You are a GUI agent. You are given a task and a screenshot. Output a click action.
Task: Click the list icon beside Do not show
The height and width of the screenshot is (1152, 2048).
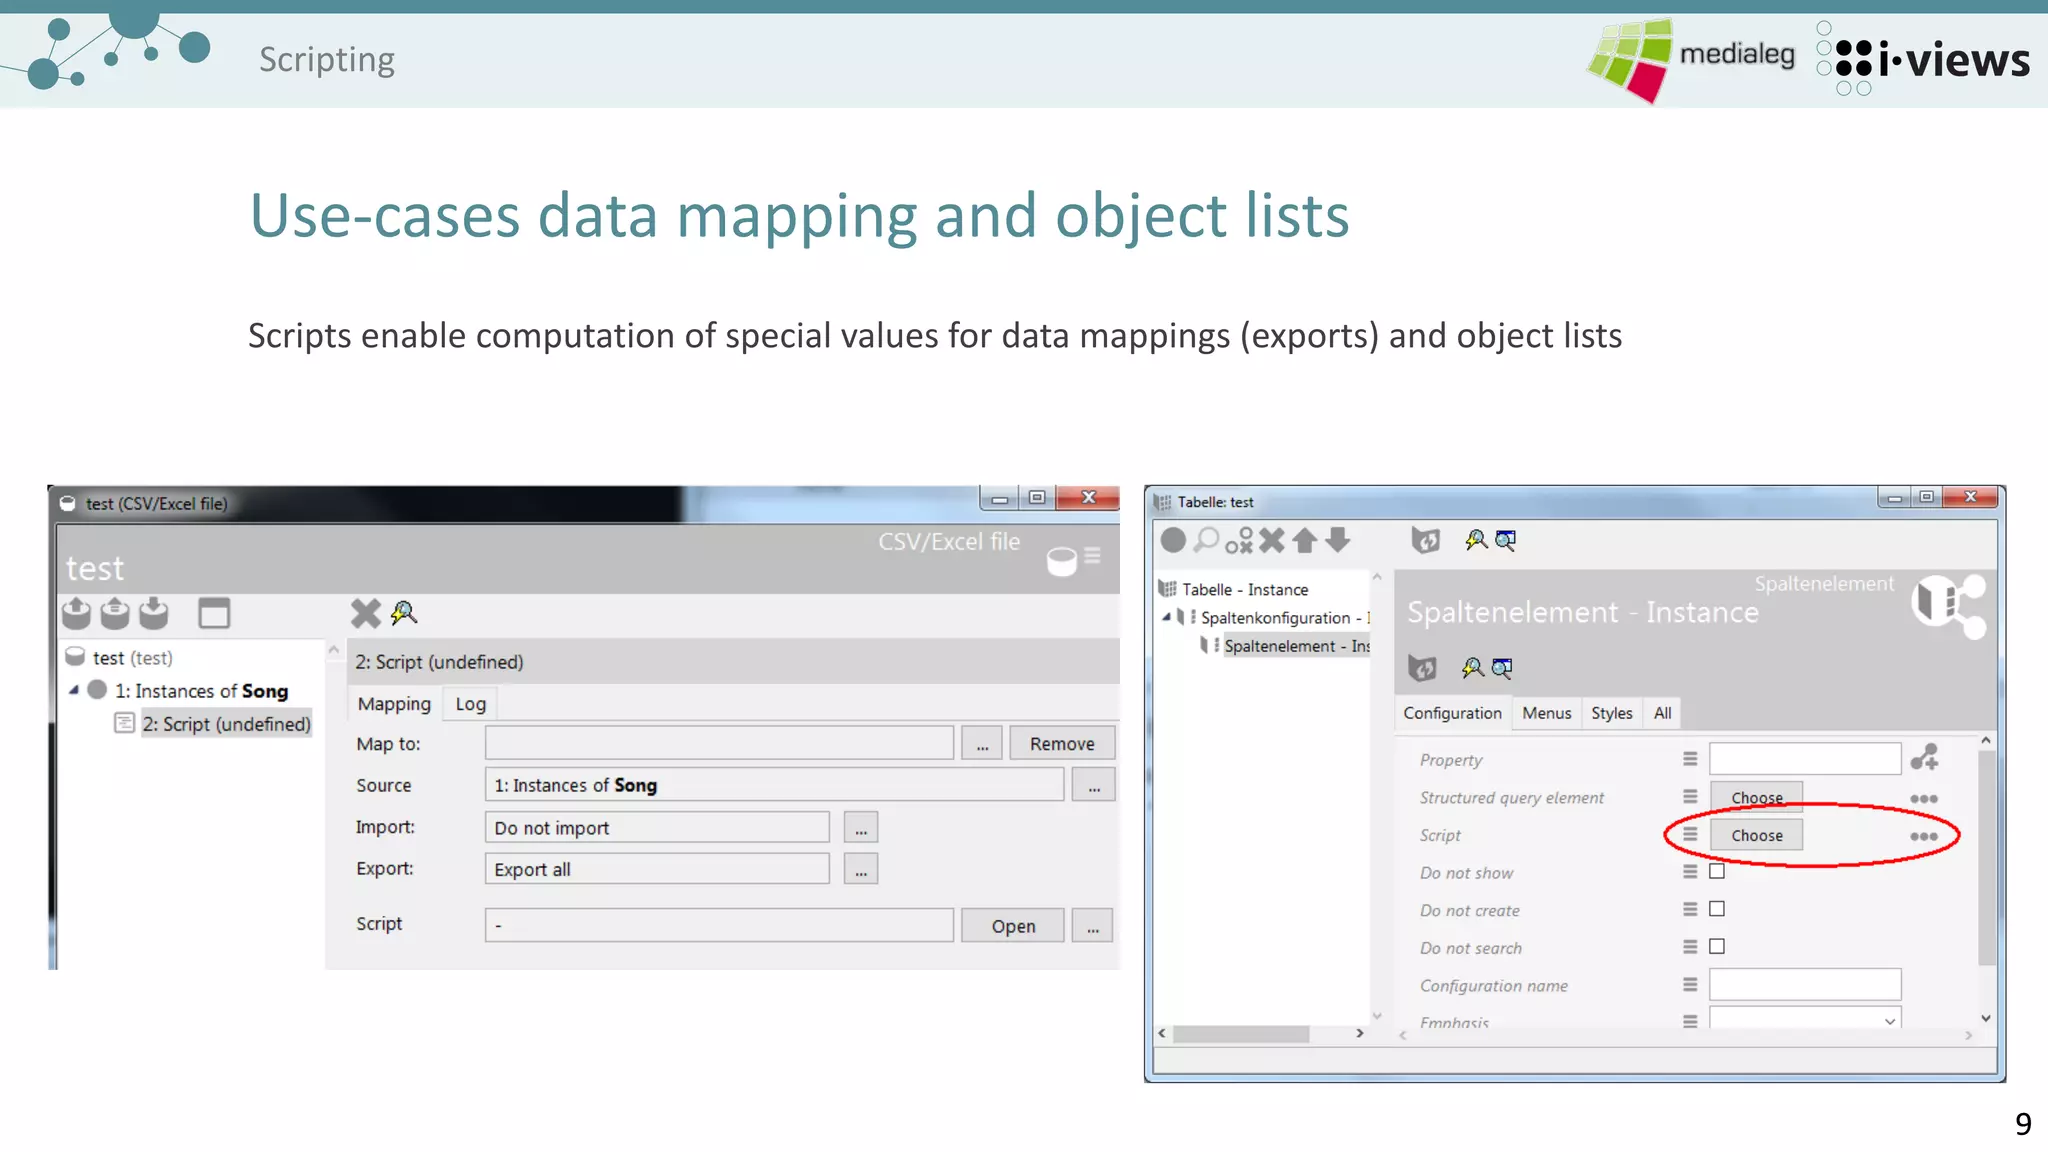(1690, 872)
